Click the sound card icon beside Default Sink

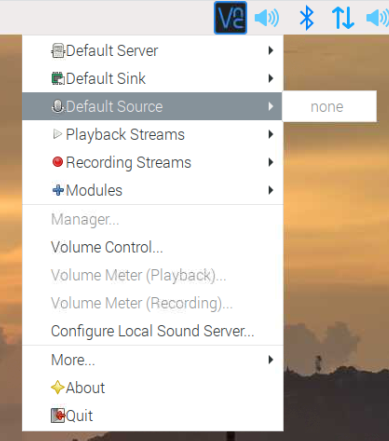point(58,79)
